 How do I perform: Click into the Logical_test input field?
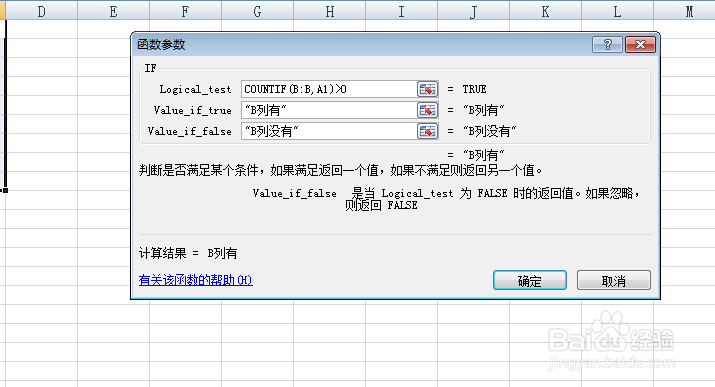(329, 89)
